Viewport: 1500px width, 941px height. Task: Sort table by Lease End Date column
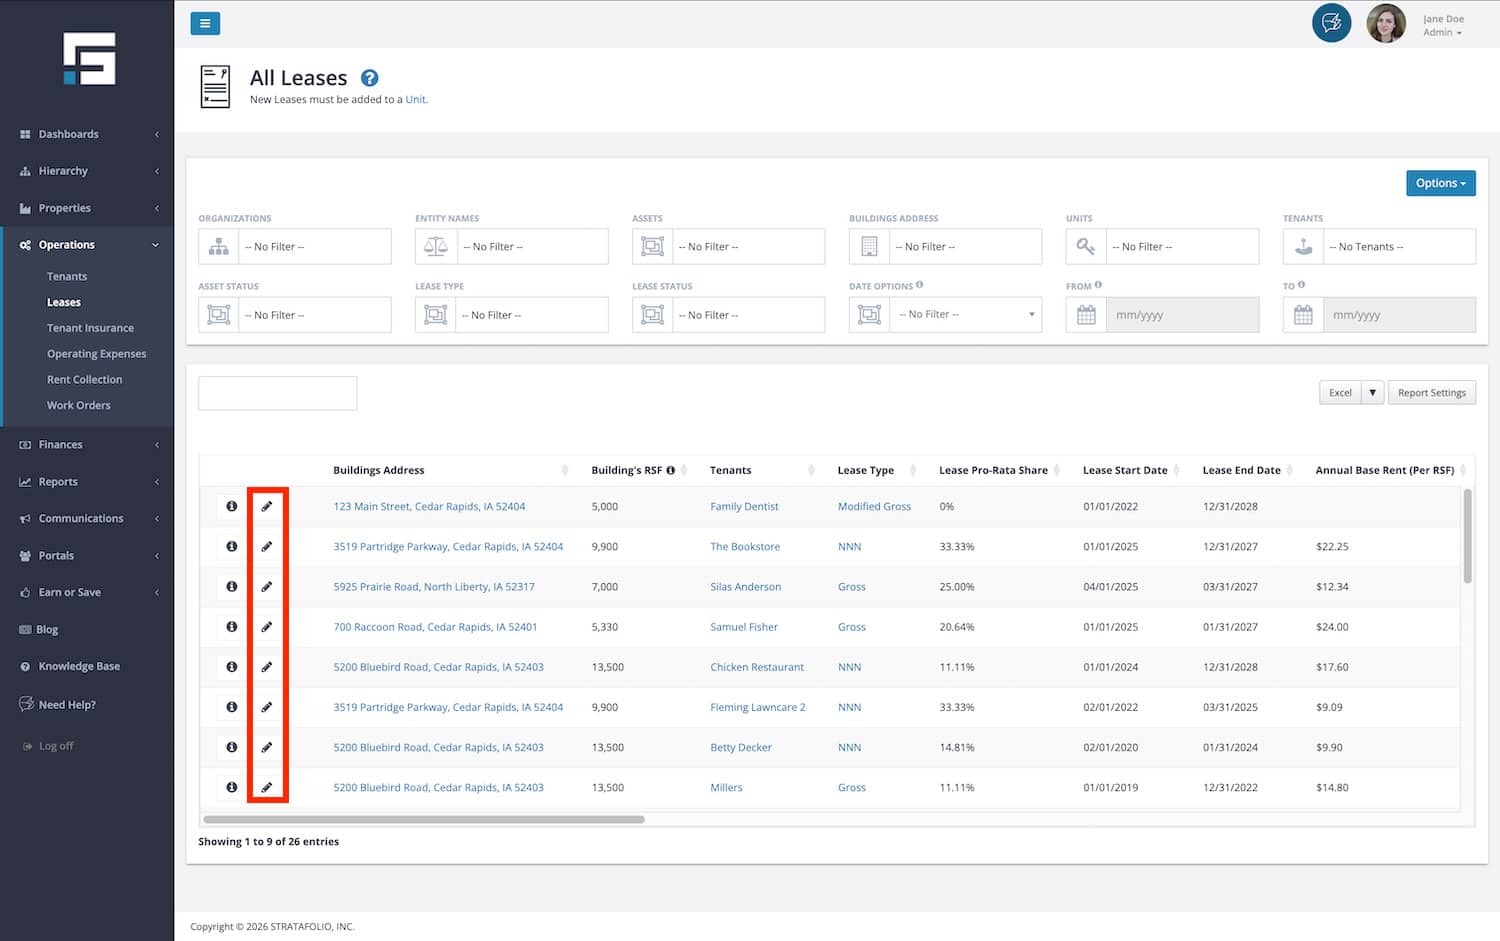[1241, 470]
